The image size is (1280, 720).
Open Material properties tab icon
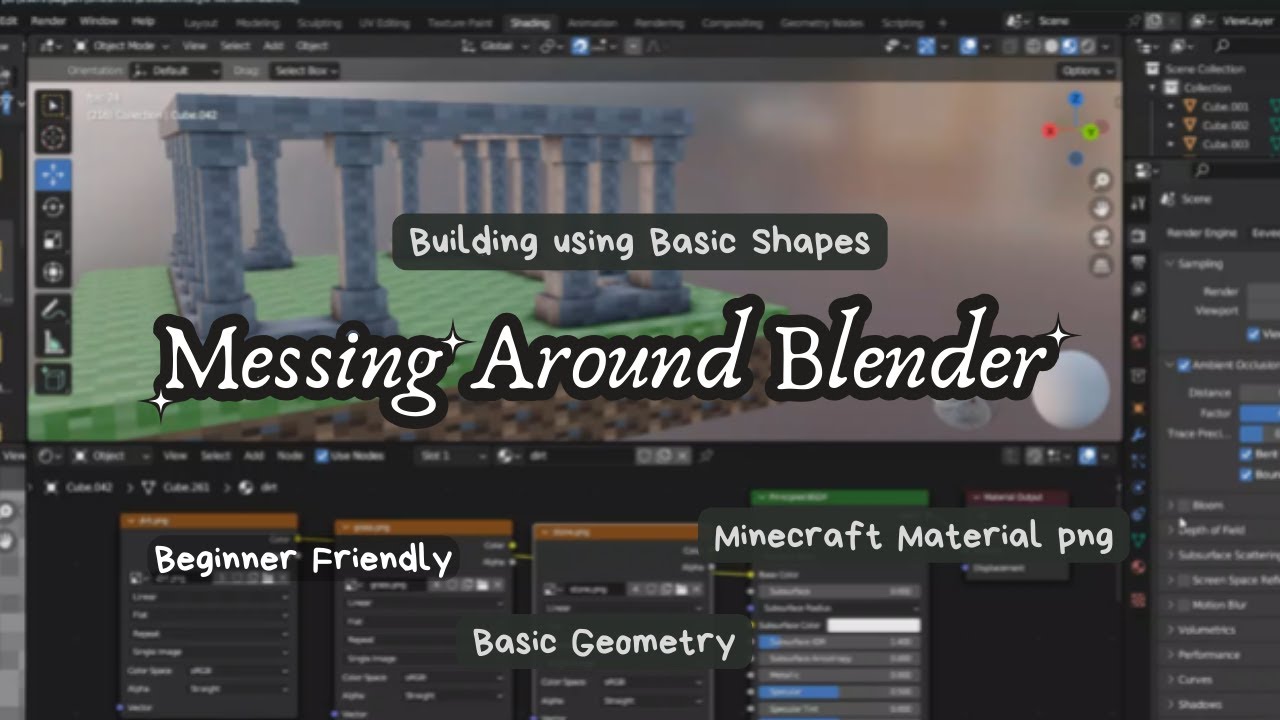click(x=1138, y=567)
